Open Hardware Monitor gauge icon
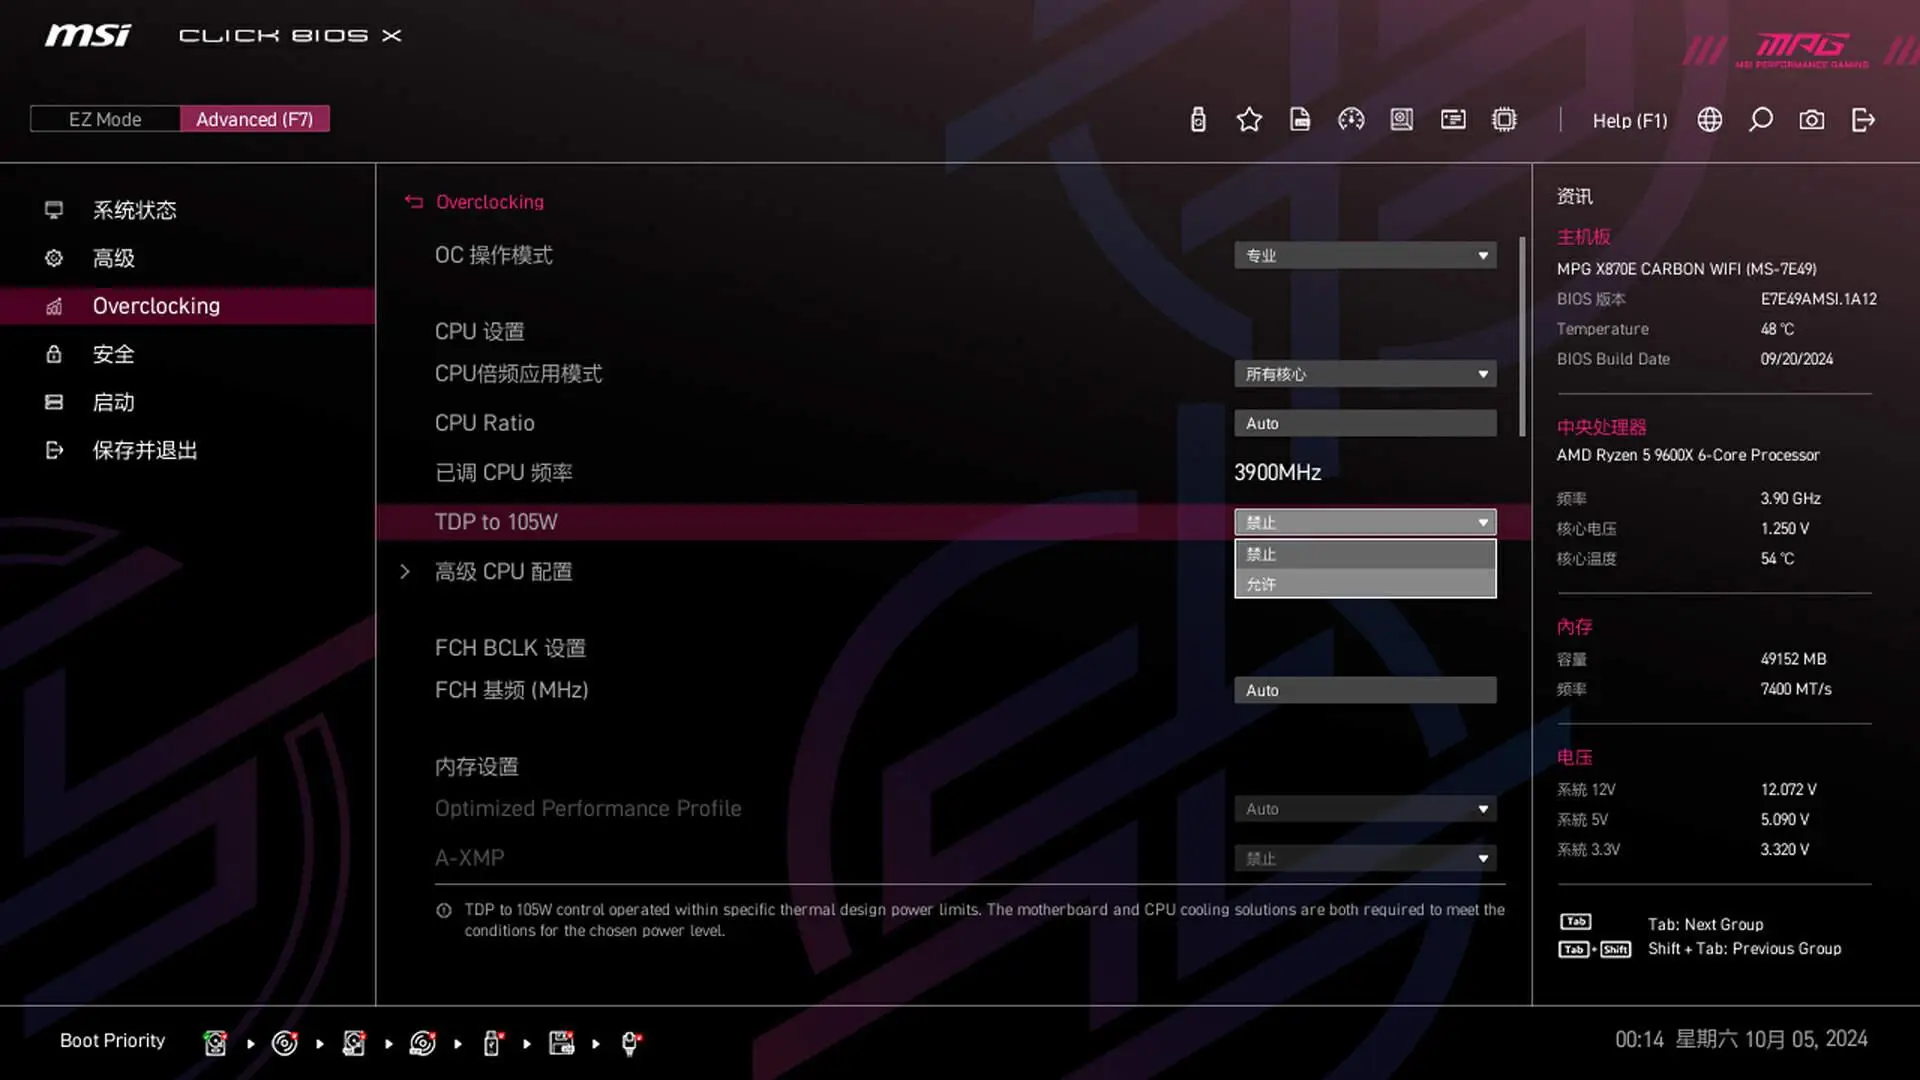This screenshot has width=1920, height=1080. [1351, 120]
